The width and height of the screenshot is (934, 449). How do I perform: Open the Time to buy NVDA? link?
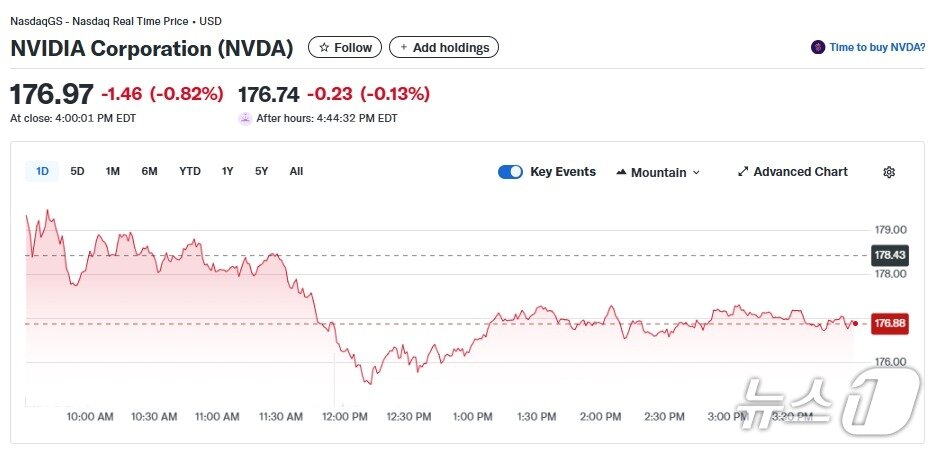[877, 47]
